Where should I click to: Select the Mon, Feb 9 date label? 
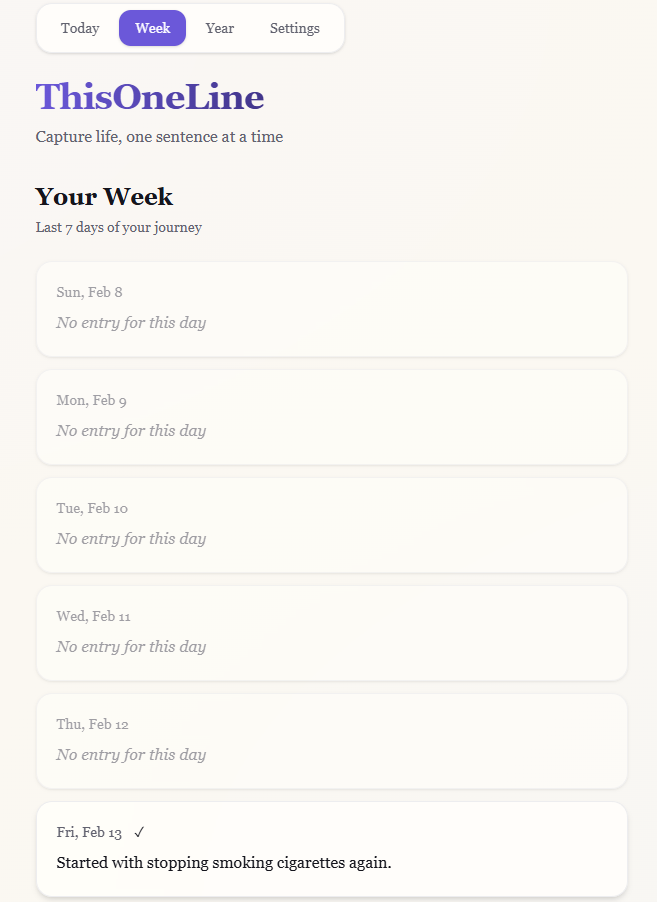[x=91, y=400]
